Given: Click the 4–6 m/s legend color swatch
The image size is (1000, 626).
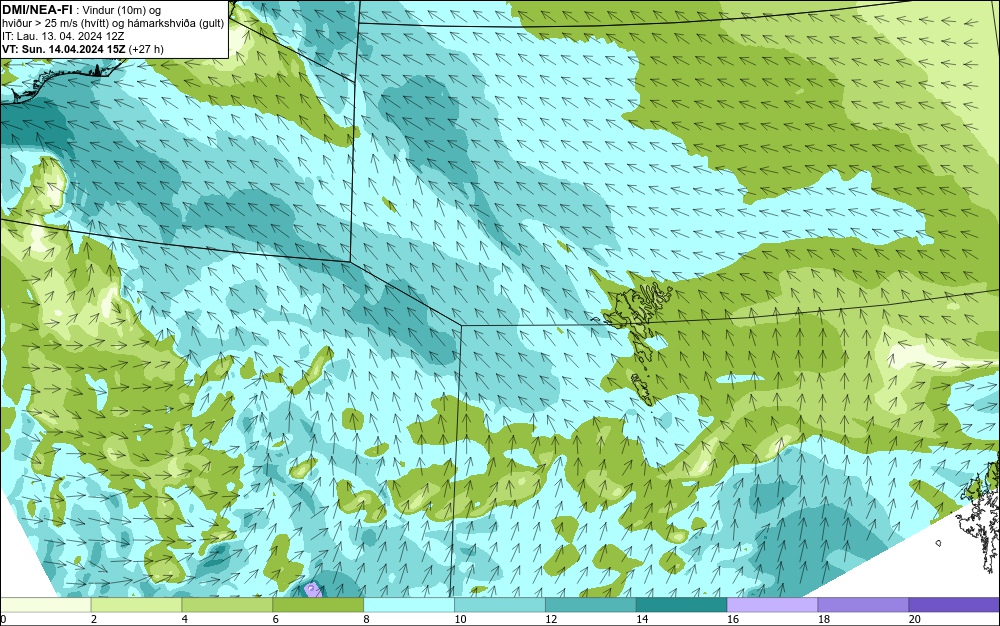Looking at the screenshot, I should pos(227,604).
